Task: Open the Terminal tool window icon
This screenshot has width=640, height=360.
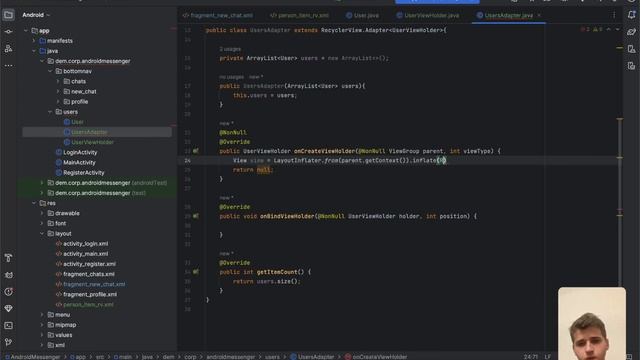Action: 8,325
